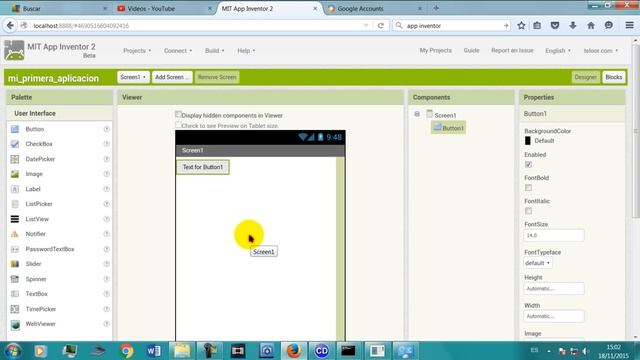Open the Projects dropdown menu

pyautogui.click(x=137, y=51)
